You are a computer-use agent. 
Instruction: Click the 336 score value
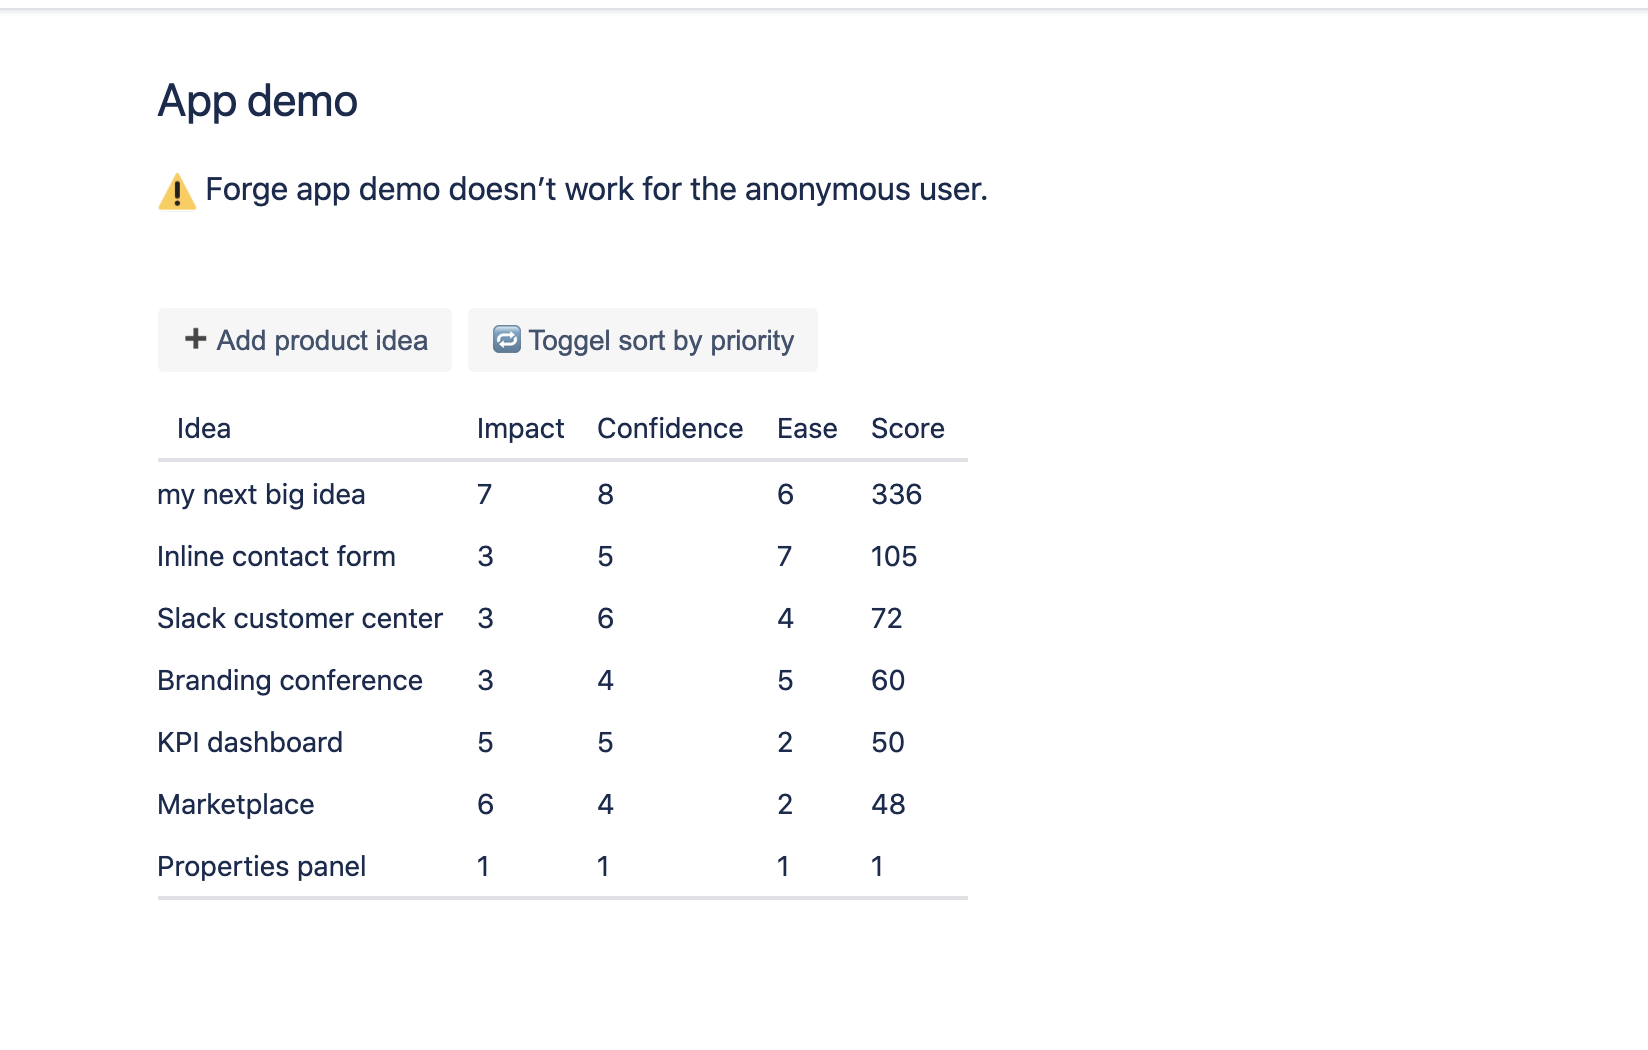[896, 495]
